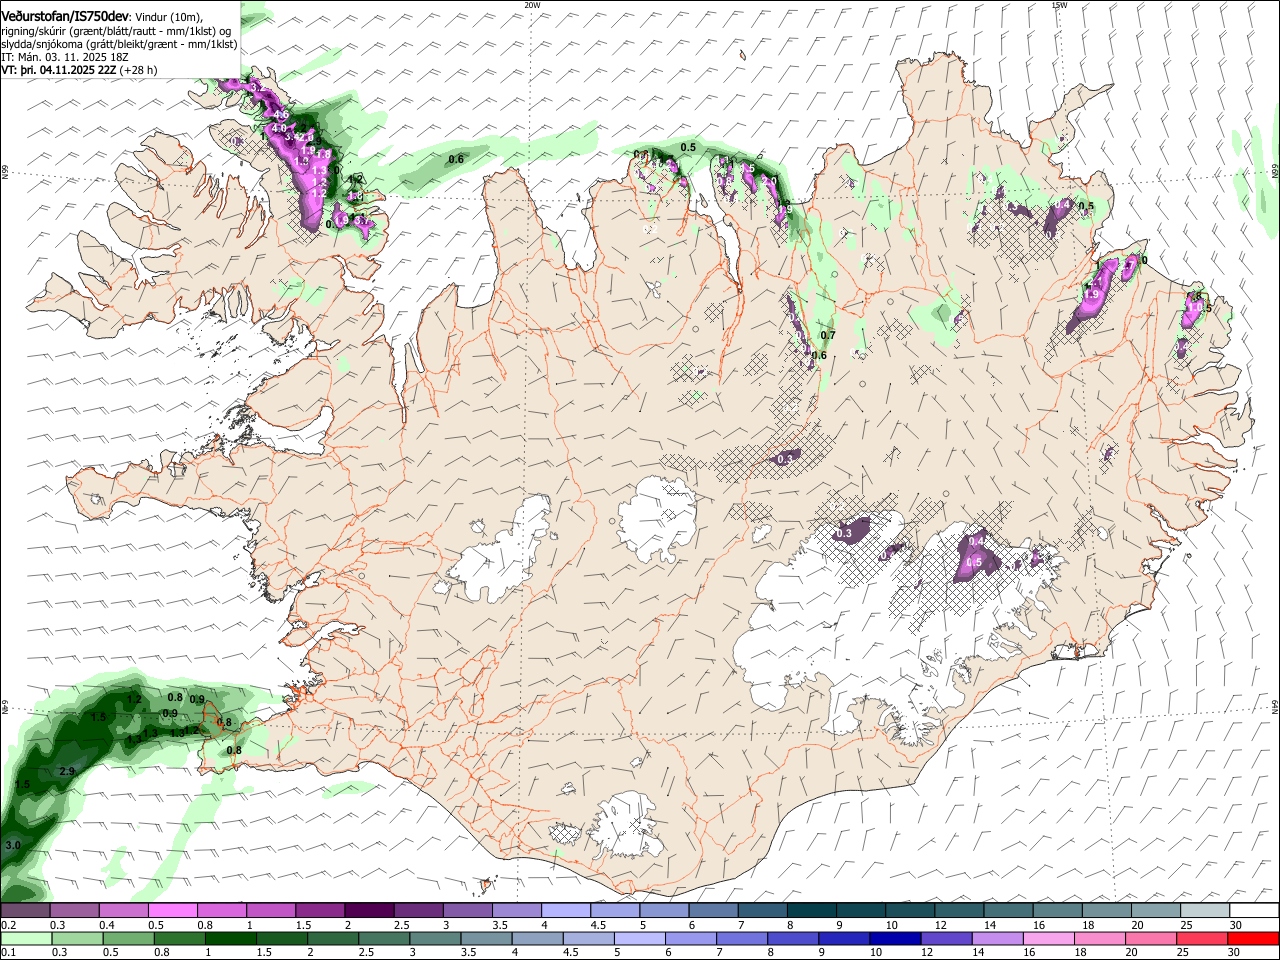
Task: Click the light pink swatch above 16 on rain scale
Action: coord(1047,939)
